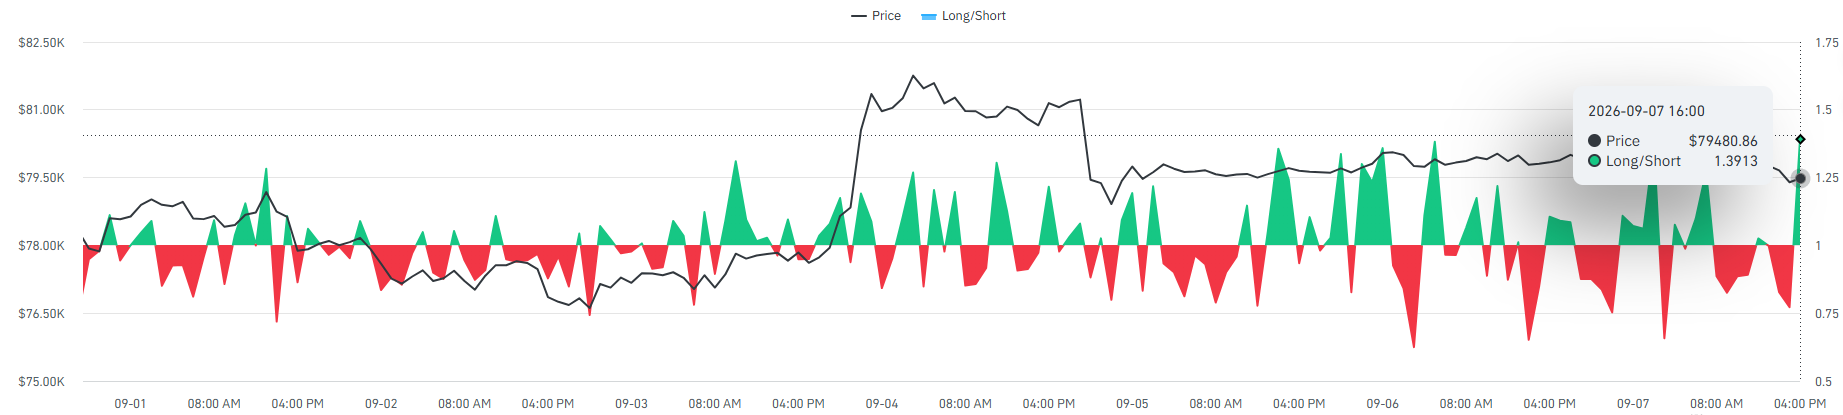1843x415 pixels.
Task: Toggle the Long/Short series in the legend
Action: [x=963, y=16]
